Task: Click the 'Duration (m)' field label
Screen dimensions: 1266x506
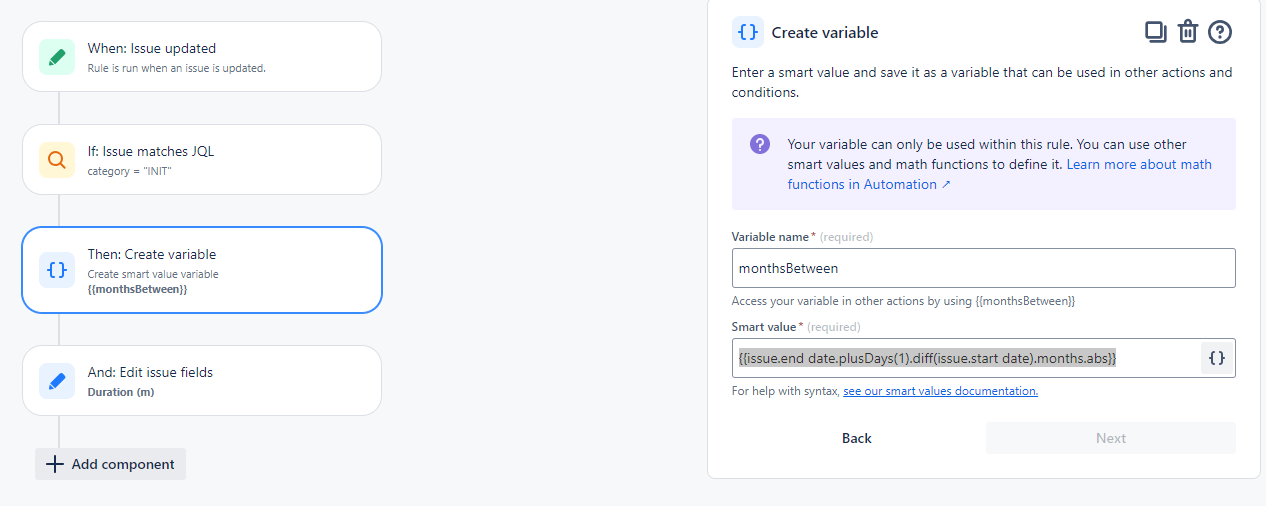Action: (x=121, y=392)
